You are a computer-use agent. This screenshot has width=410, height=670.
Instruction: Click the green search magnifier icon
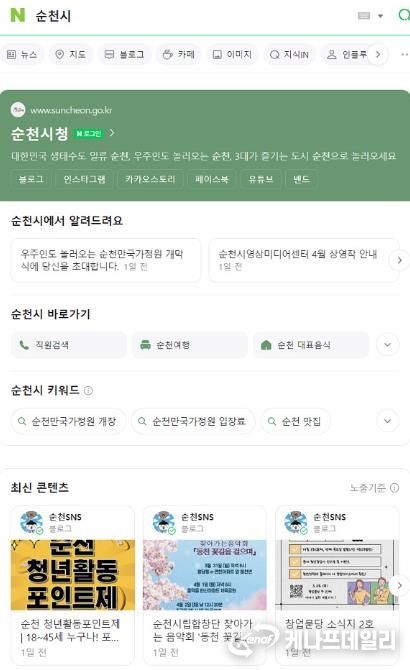pos(404,15)
